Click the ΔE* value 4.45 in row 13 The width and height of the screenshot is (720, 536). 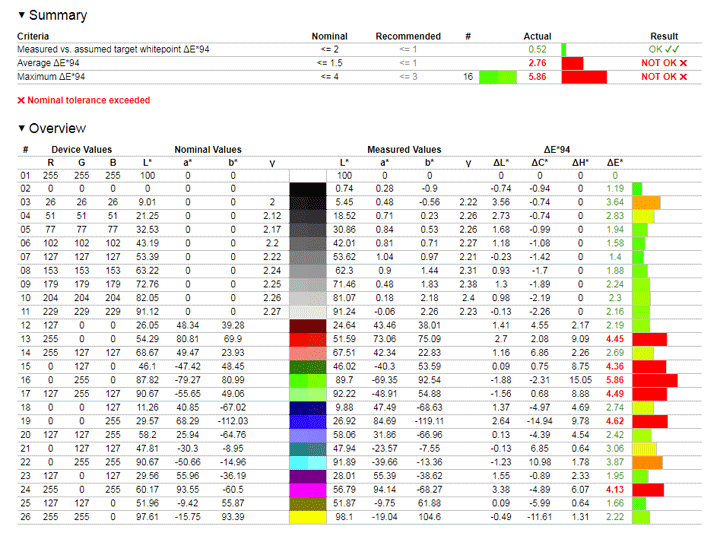click(x=615, y=339)
